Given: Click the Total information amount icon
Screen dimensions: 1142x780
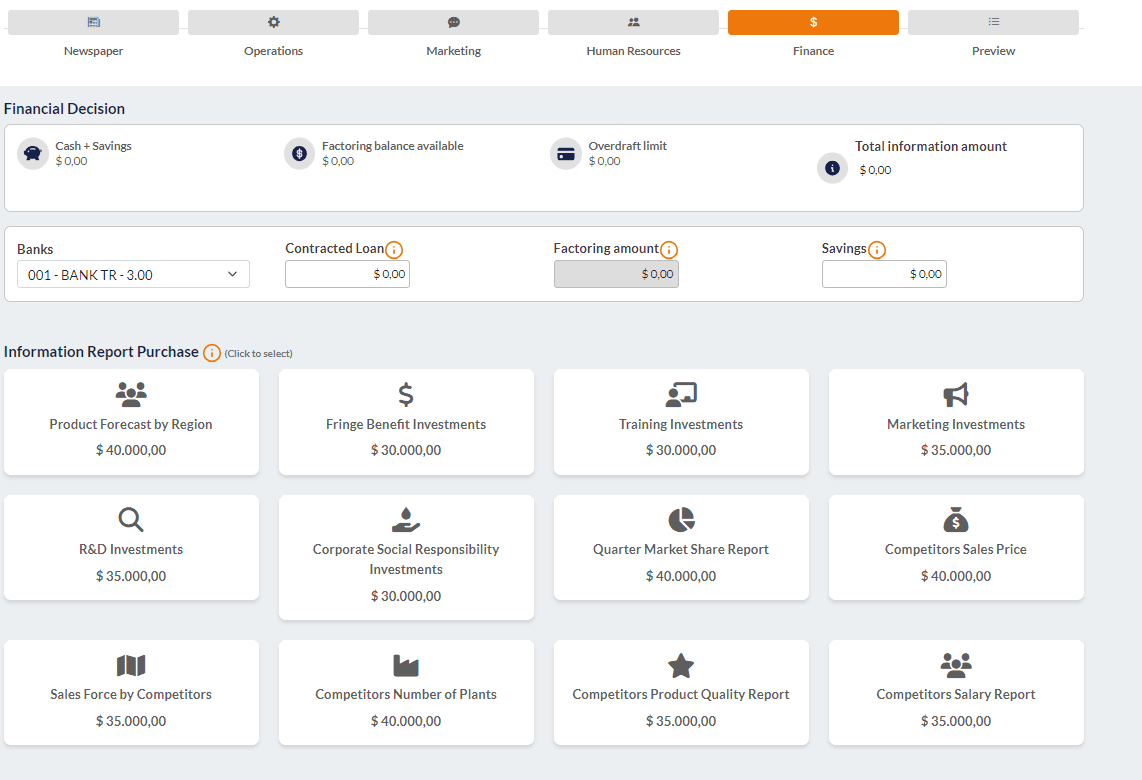Looking at the screenshot, I should click(832, 168).
